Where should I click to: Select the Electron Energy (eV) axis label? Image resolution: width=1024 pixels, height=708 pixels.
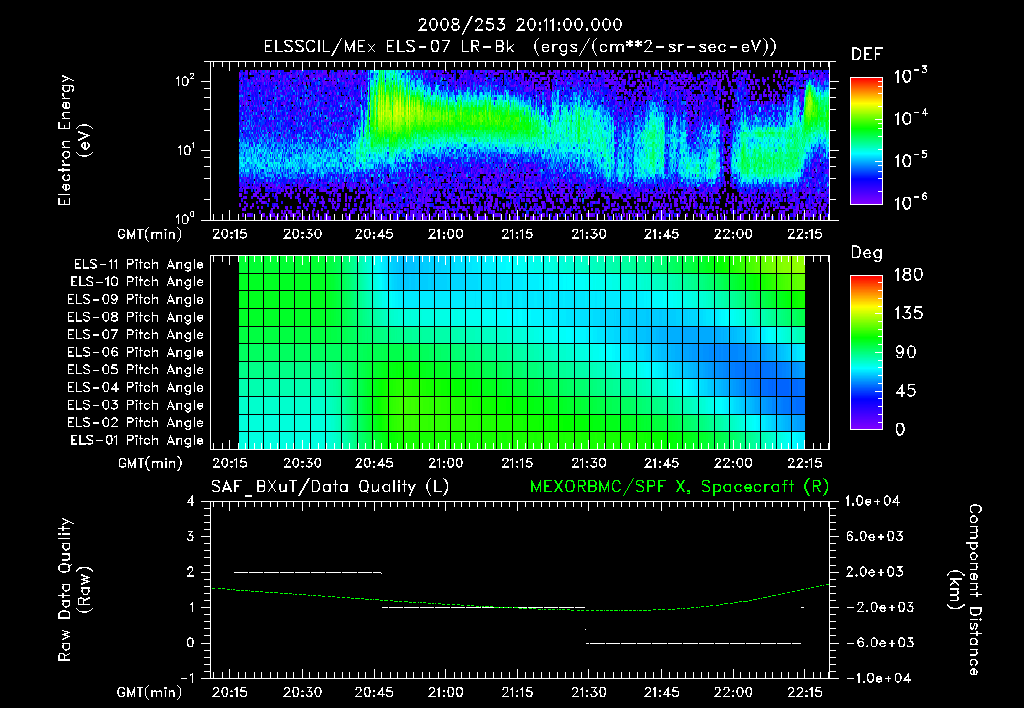click(x=74, y=140)
